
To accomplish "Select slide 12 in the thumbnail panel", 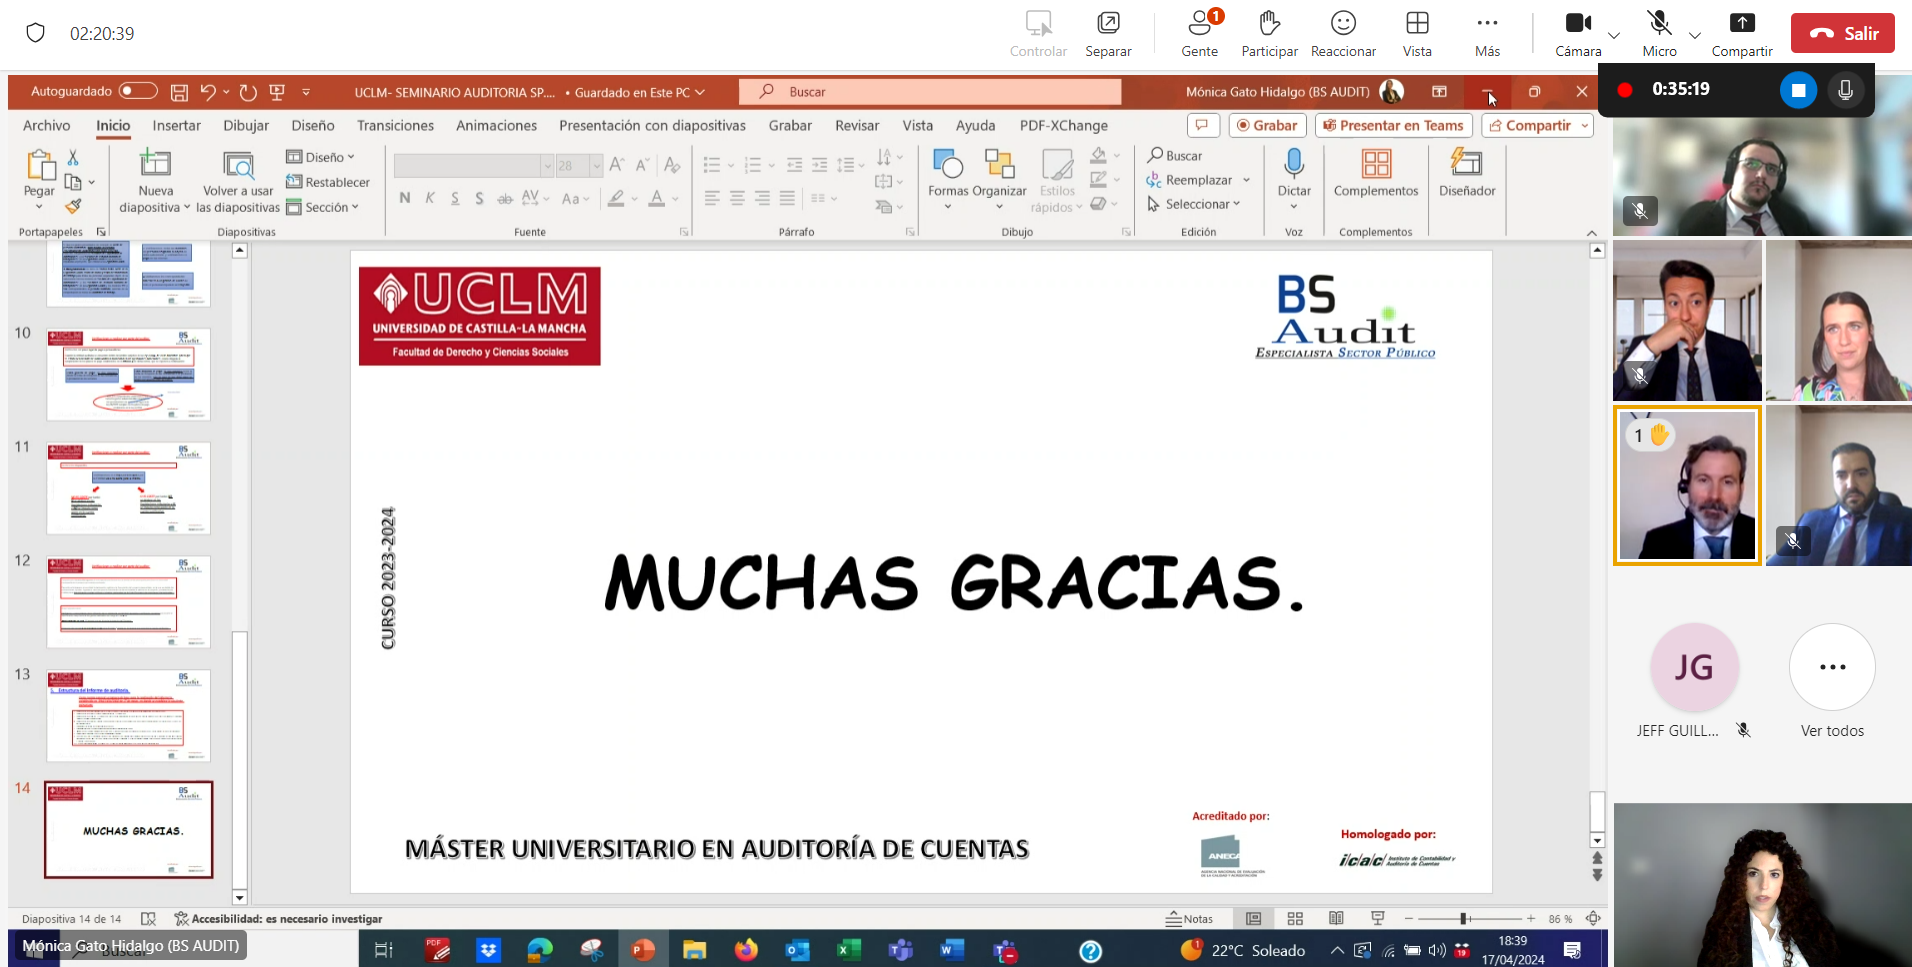I will tap(128, 601).
